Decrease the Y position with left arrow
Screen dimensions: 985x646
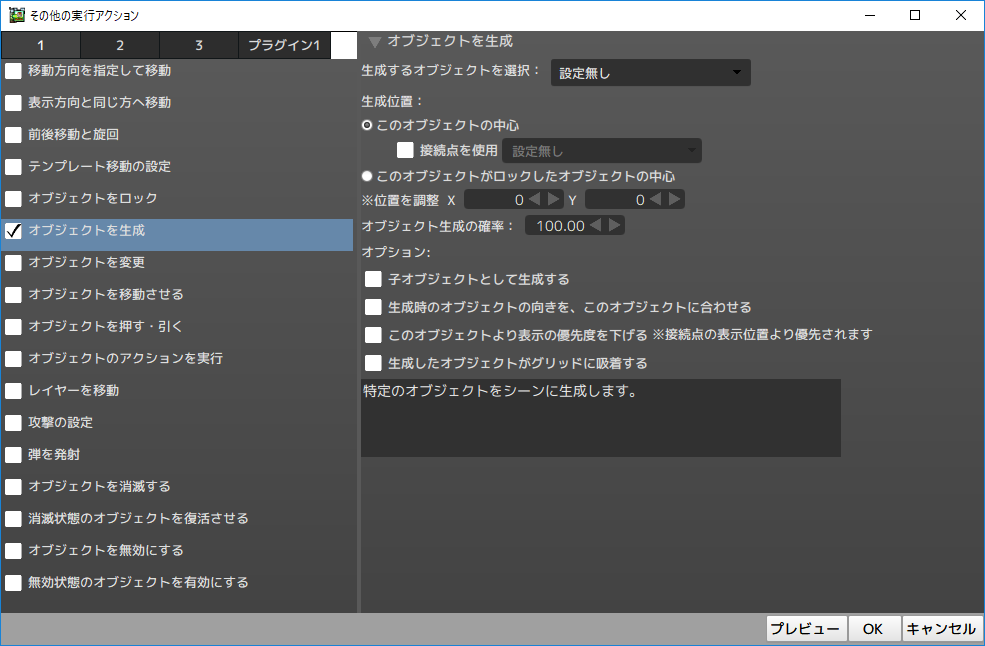656,199
